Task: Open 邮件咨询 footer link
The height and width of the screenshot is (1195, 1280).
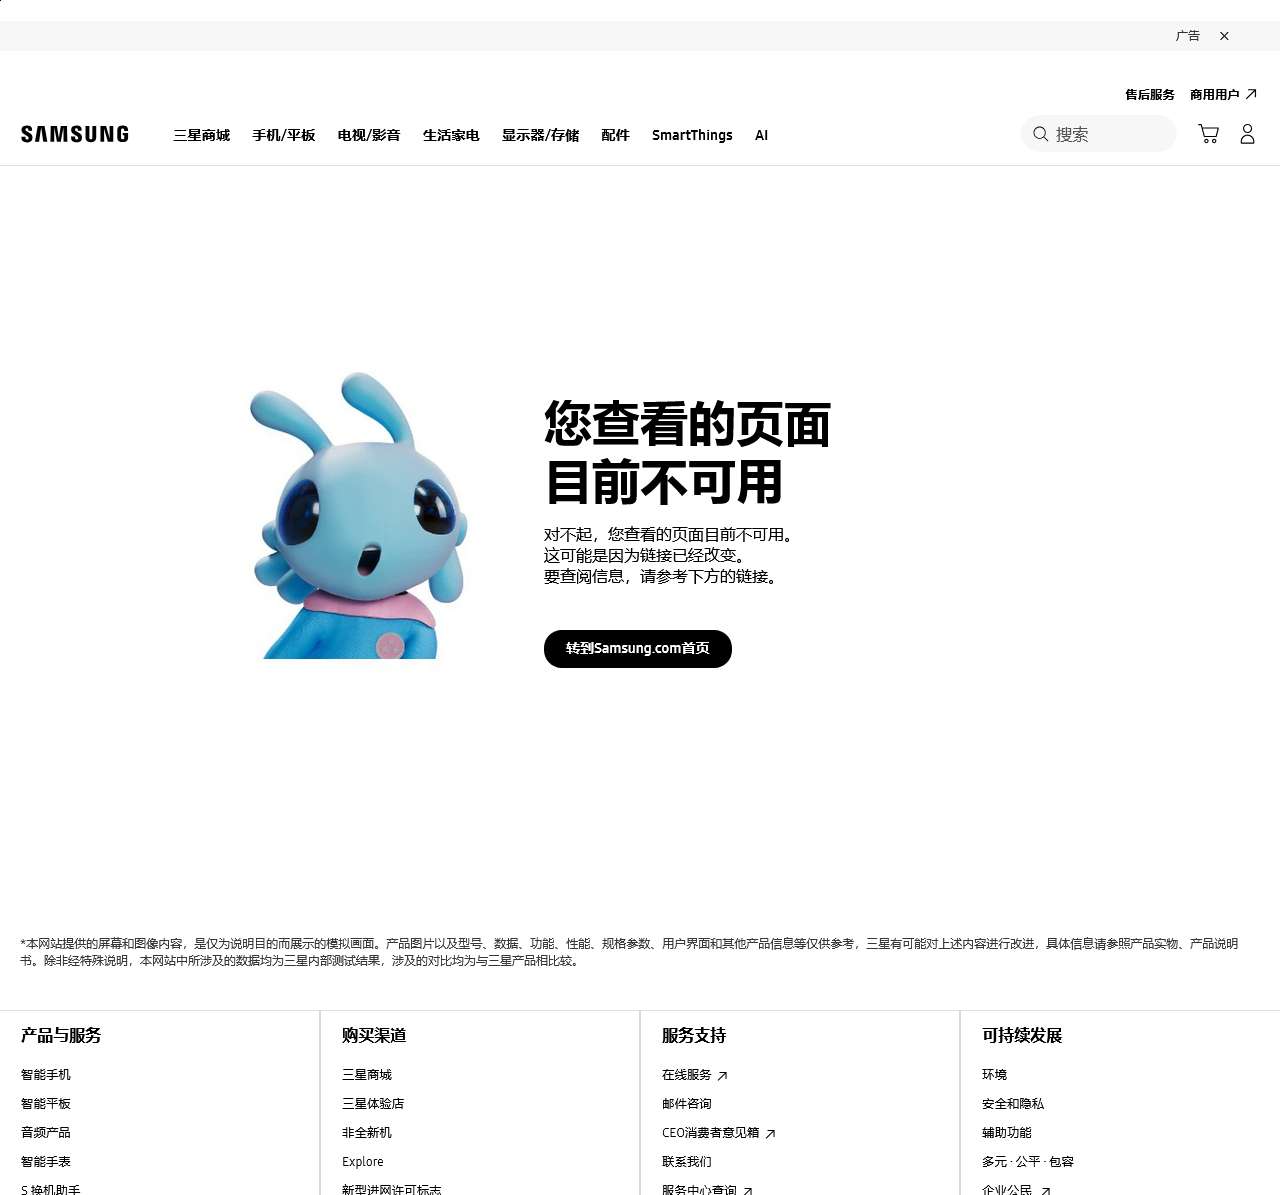Action: coord(687,1104)
